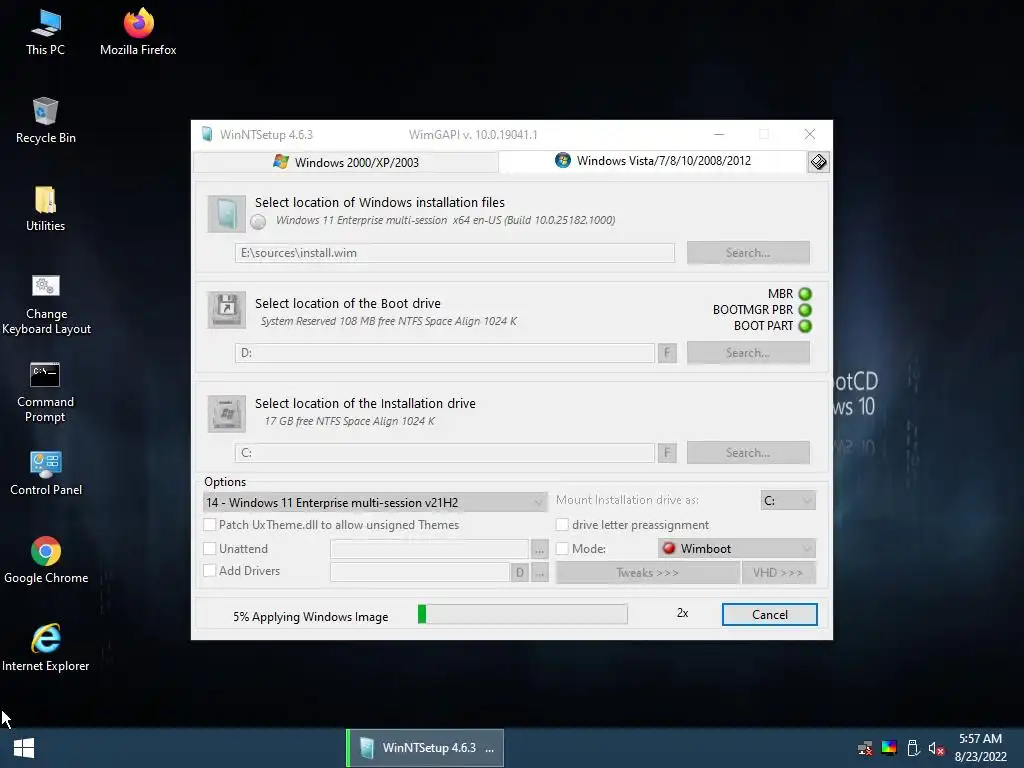Image resolution: width=1024 pixels, height=768 pixels.
Task: Click the BOOTMGR PBR green status light
Action: (805, 310)
